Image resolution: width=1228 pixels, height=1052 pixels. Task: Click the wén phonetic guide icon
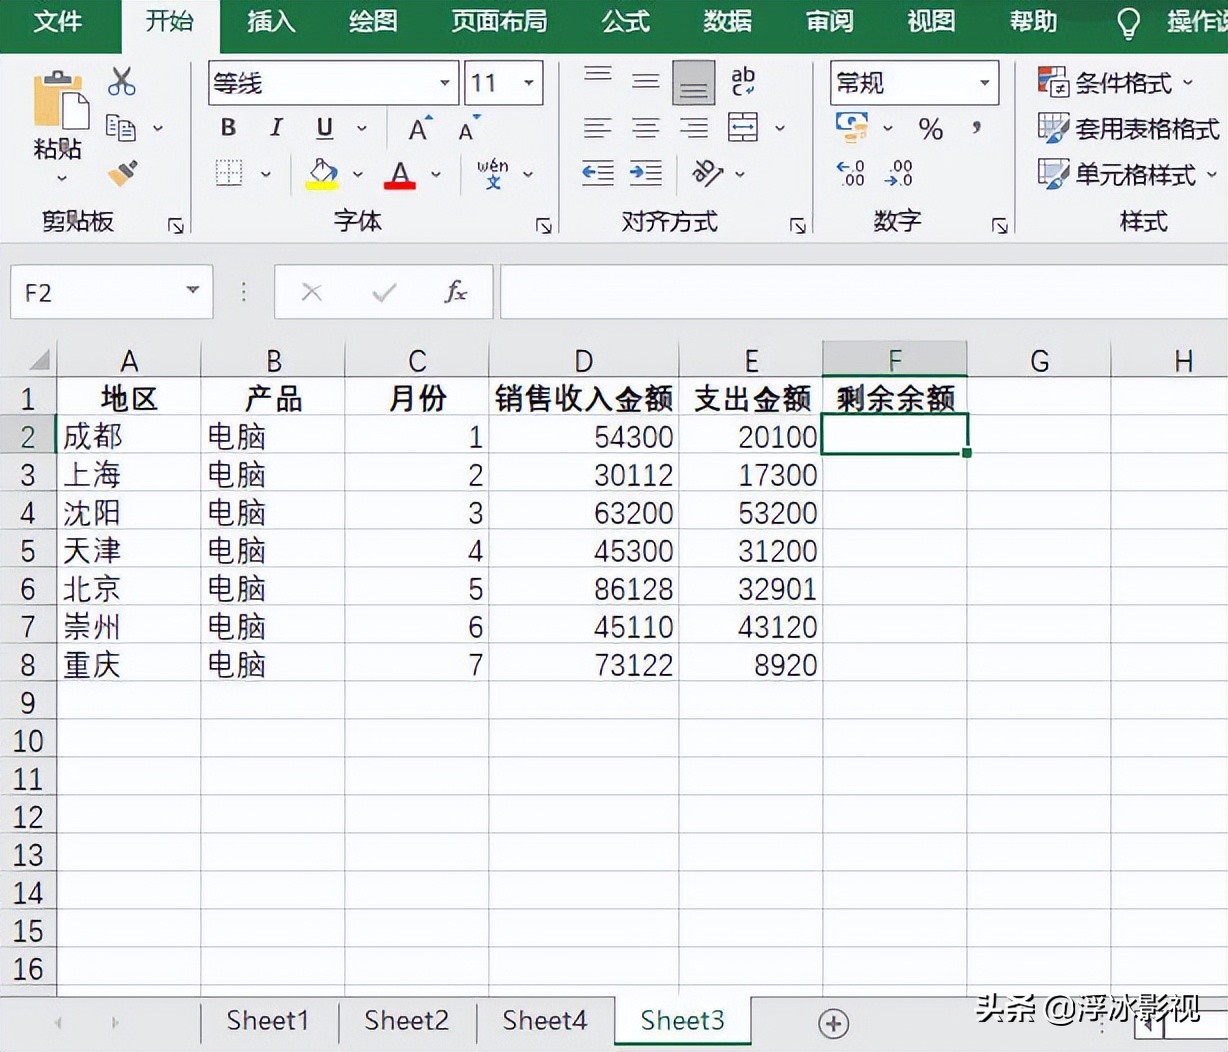492,174
